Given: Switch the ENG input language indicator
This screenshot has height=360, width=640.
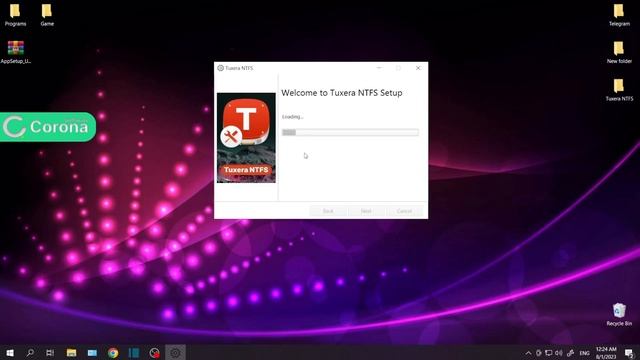Looking at the screenshot, I should [x=584, y=353].
